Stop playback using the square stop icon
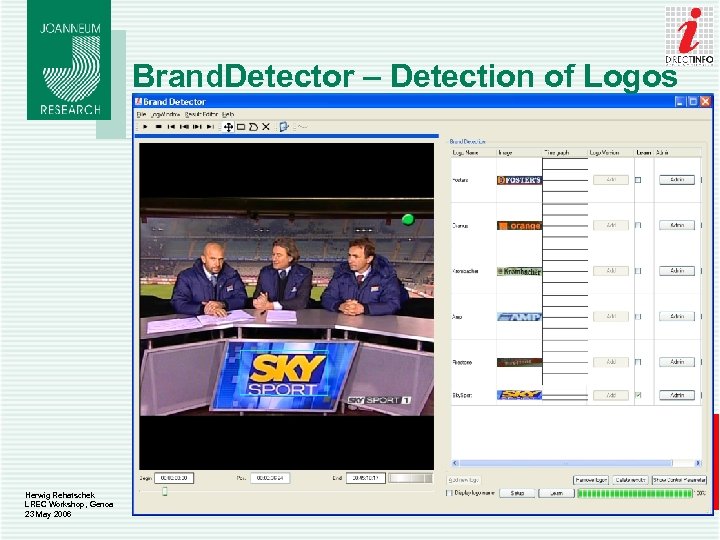 pos(158,127)
